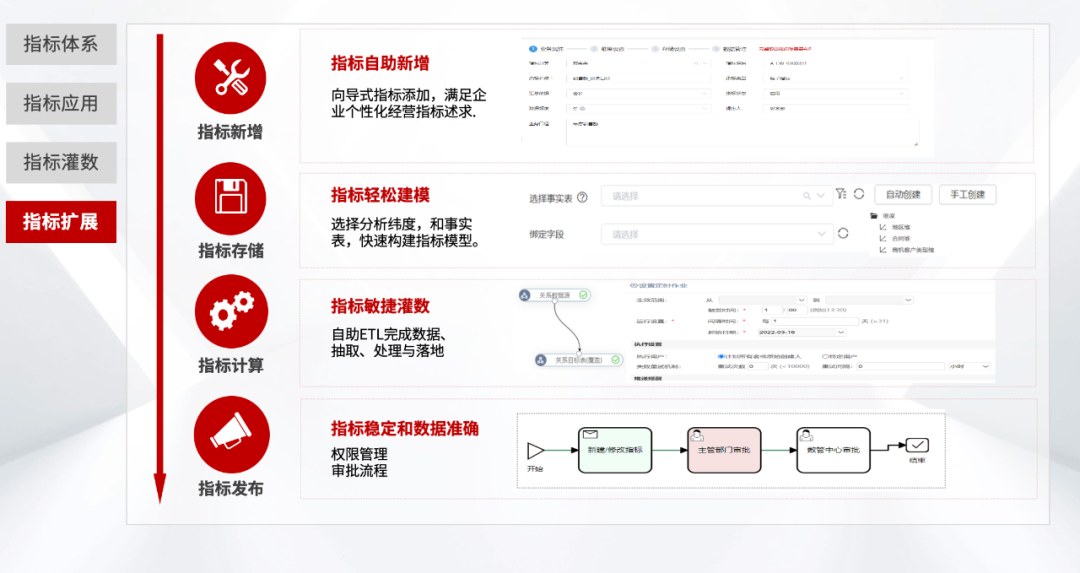Select the 特定用户 radio option

pos(825,356)
